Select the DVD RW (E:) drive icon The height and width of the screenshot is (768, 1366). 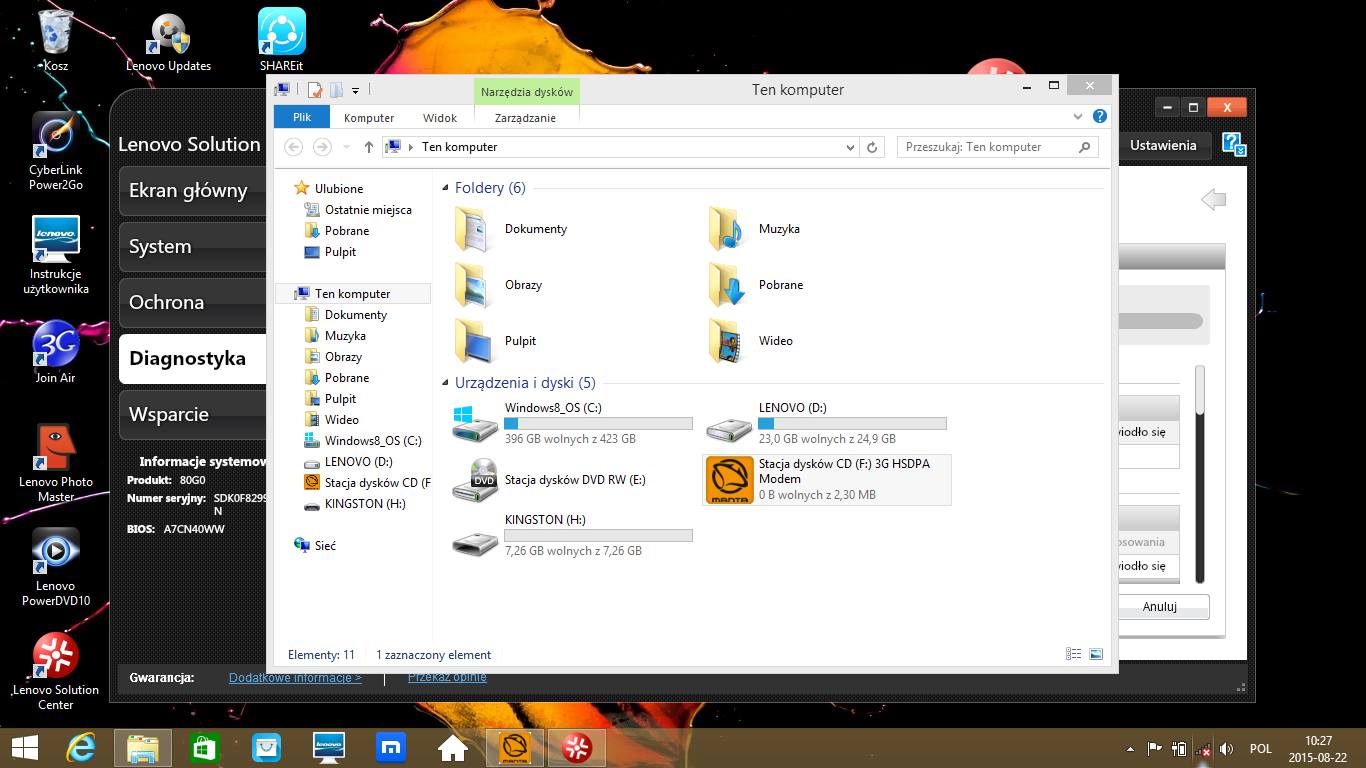(x=474, y=480)
